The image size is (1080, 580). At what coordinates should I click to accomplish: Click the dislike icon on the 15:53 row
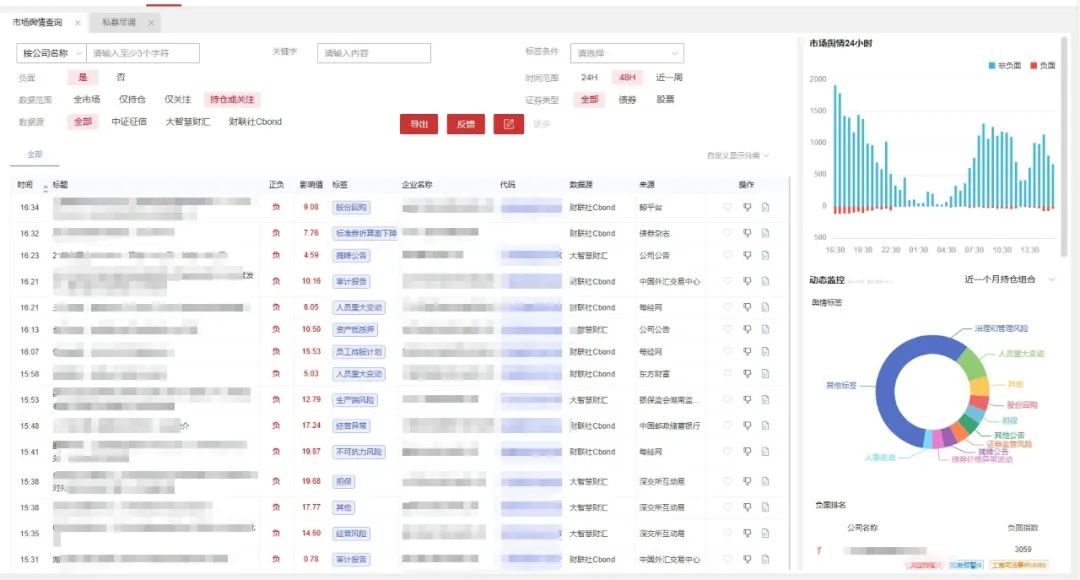pyautogui.click(x=748, y=399)
